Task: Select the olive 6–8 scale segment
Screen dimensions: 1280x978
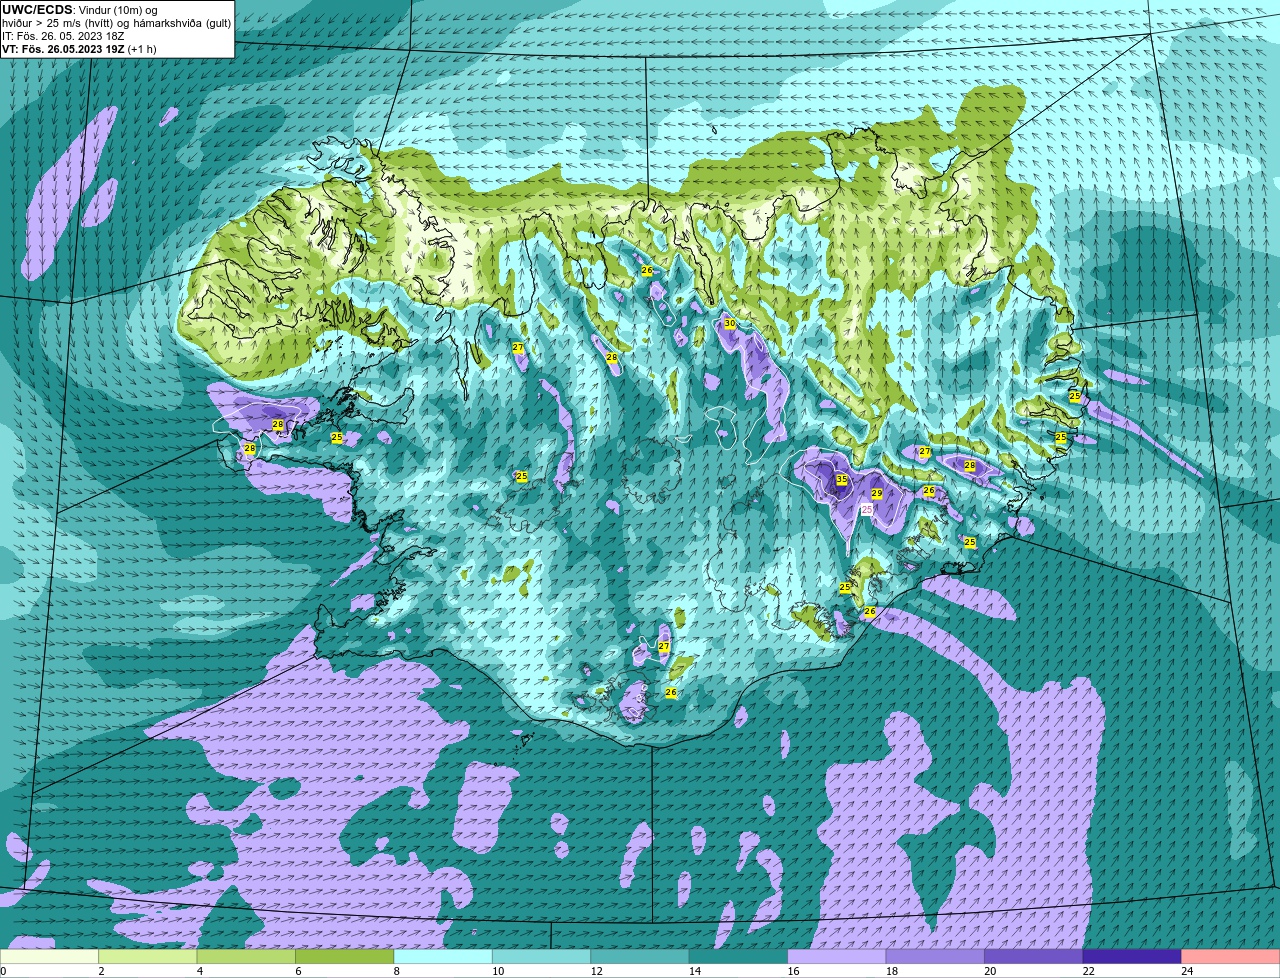Action: (x=346, y=956)
